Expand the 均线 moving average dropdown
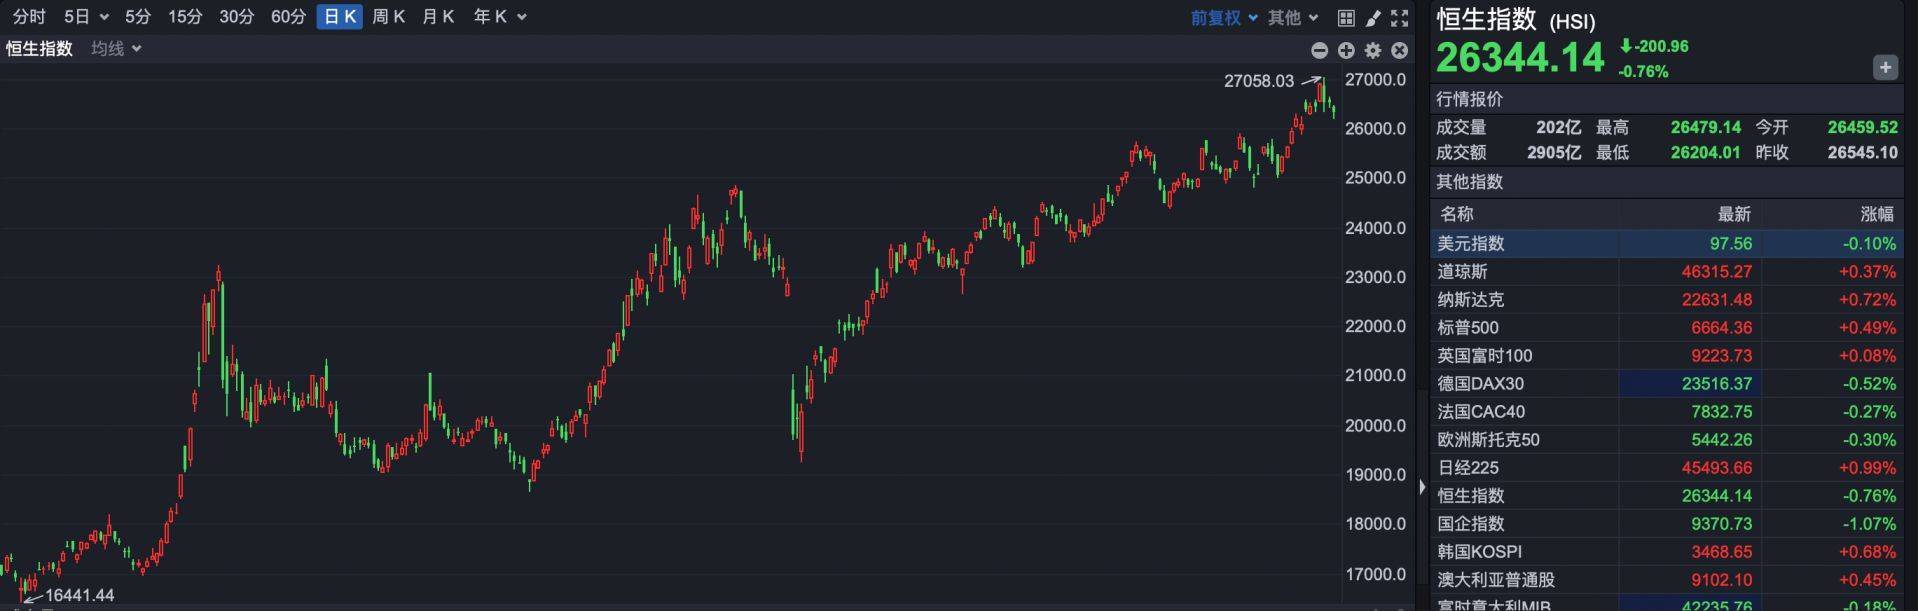Screen dimensions: 1918x611 point(116,48)
